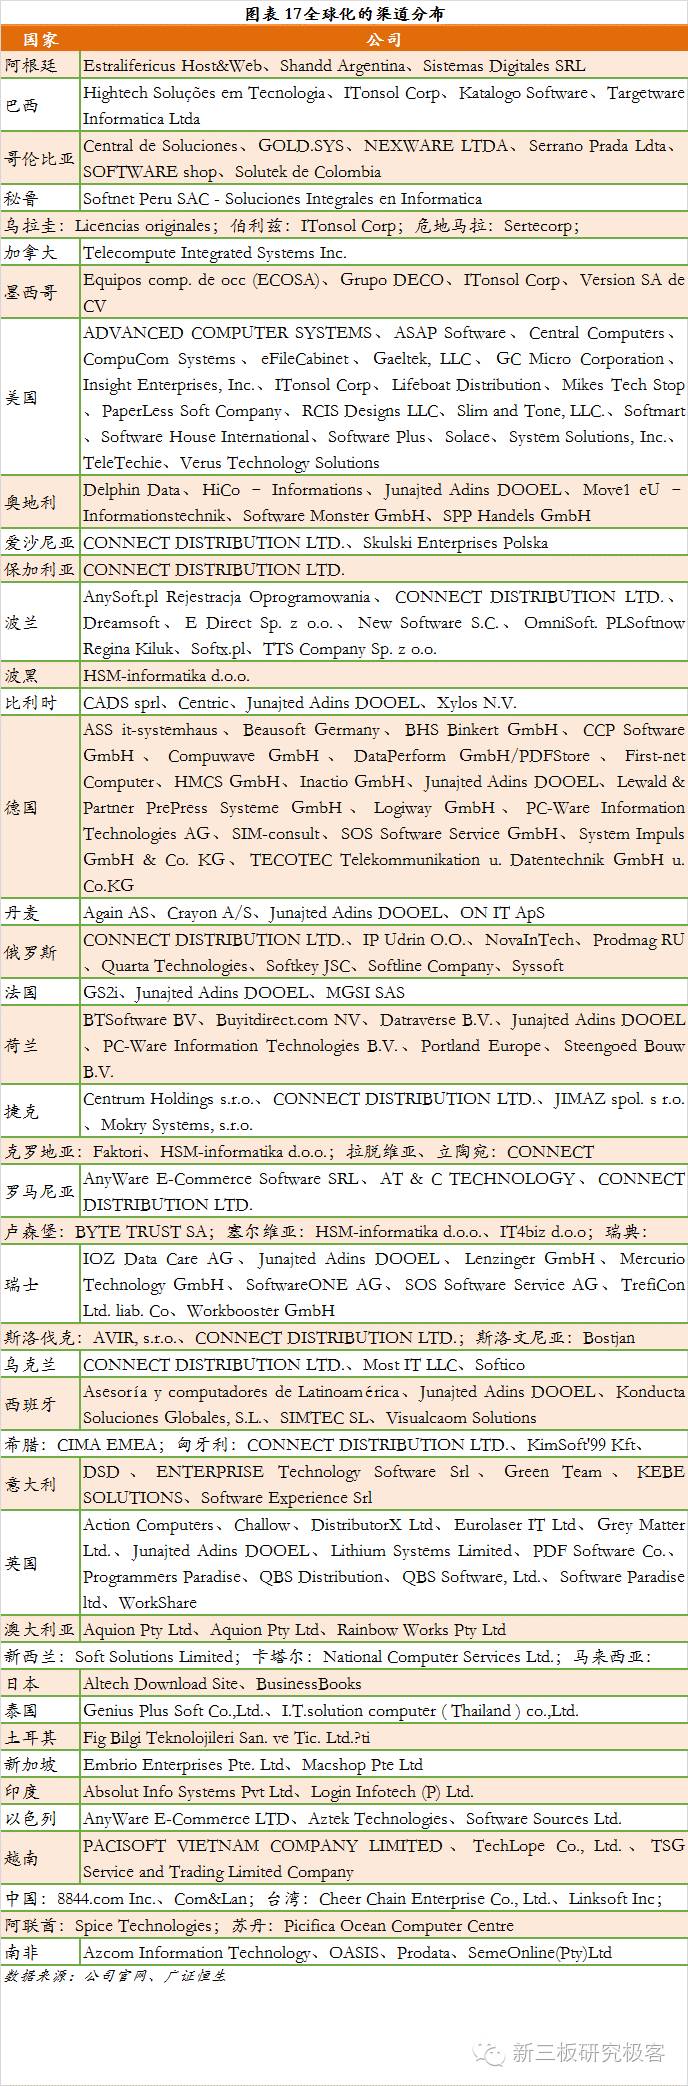Select 'HSM-informatika d.o.o.' in 波黑 row
Image resolution: width=688 pixels, height=2086 pixels.
pyautogui.click(x=166, y=676)
